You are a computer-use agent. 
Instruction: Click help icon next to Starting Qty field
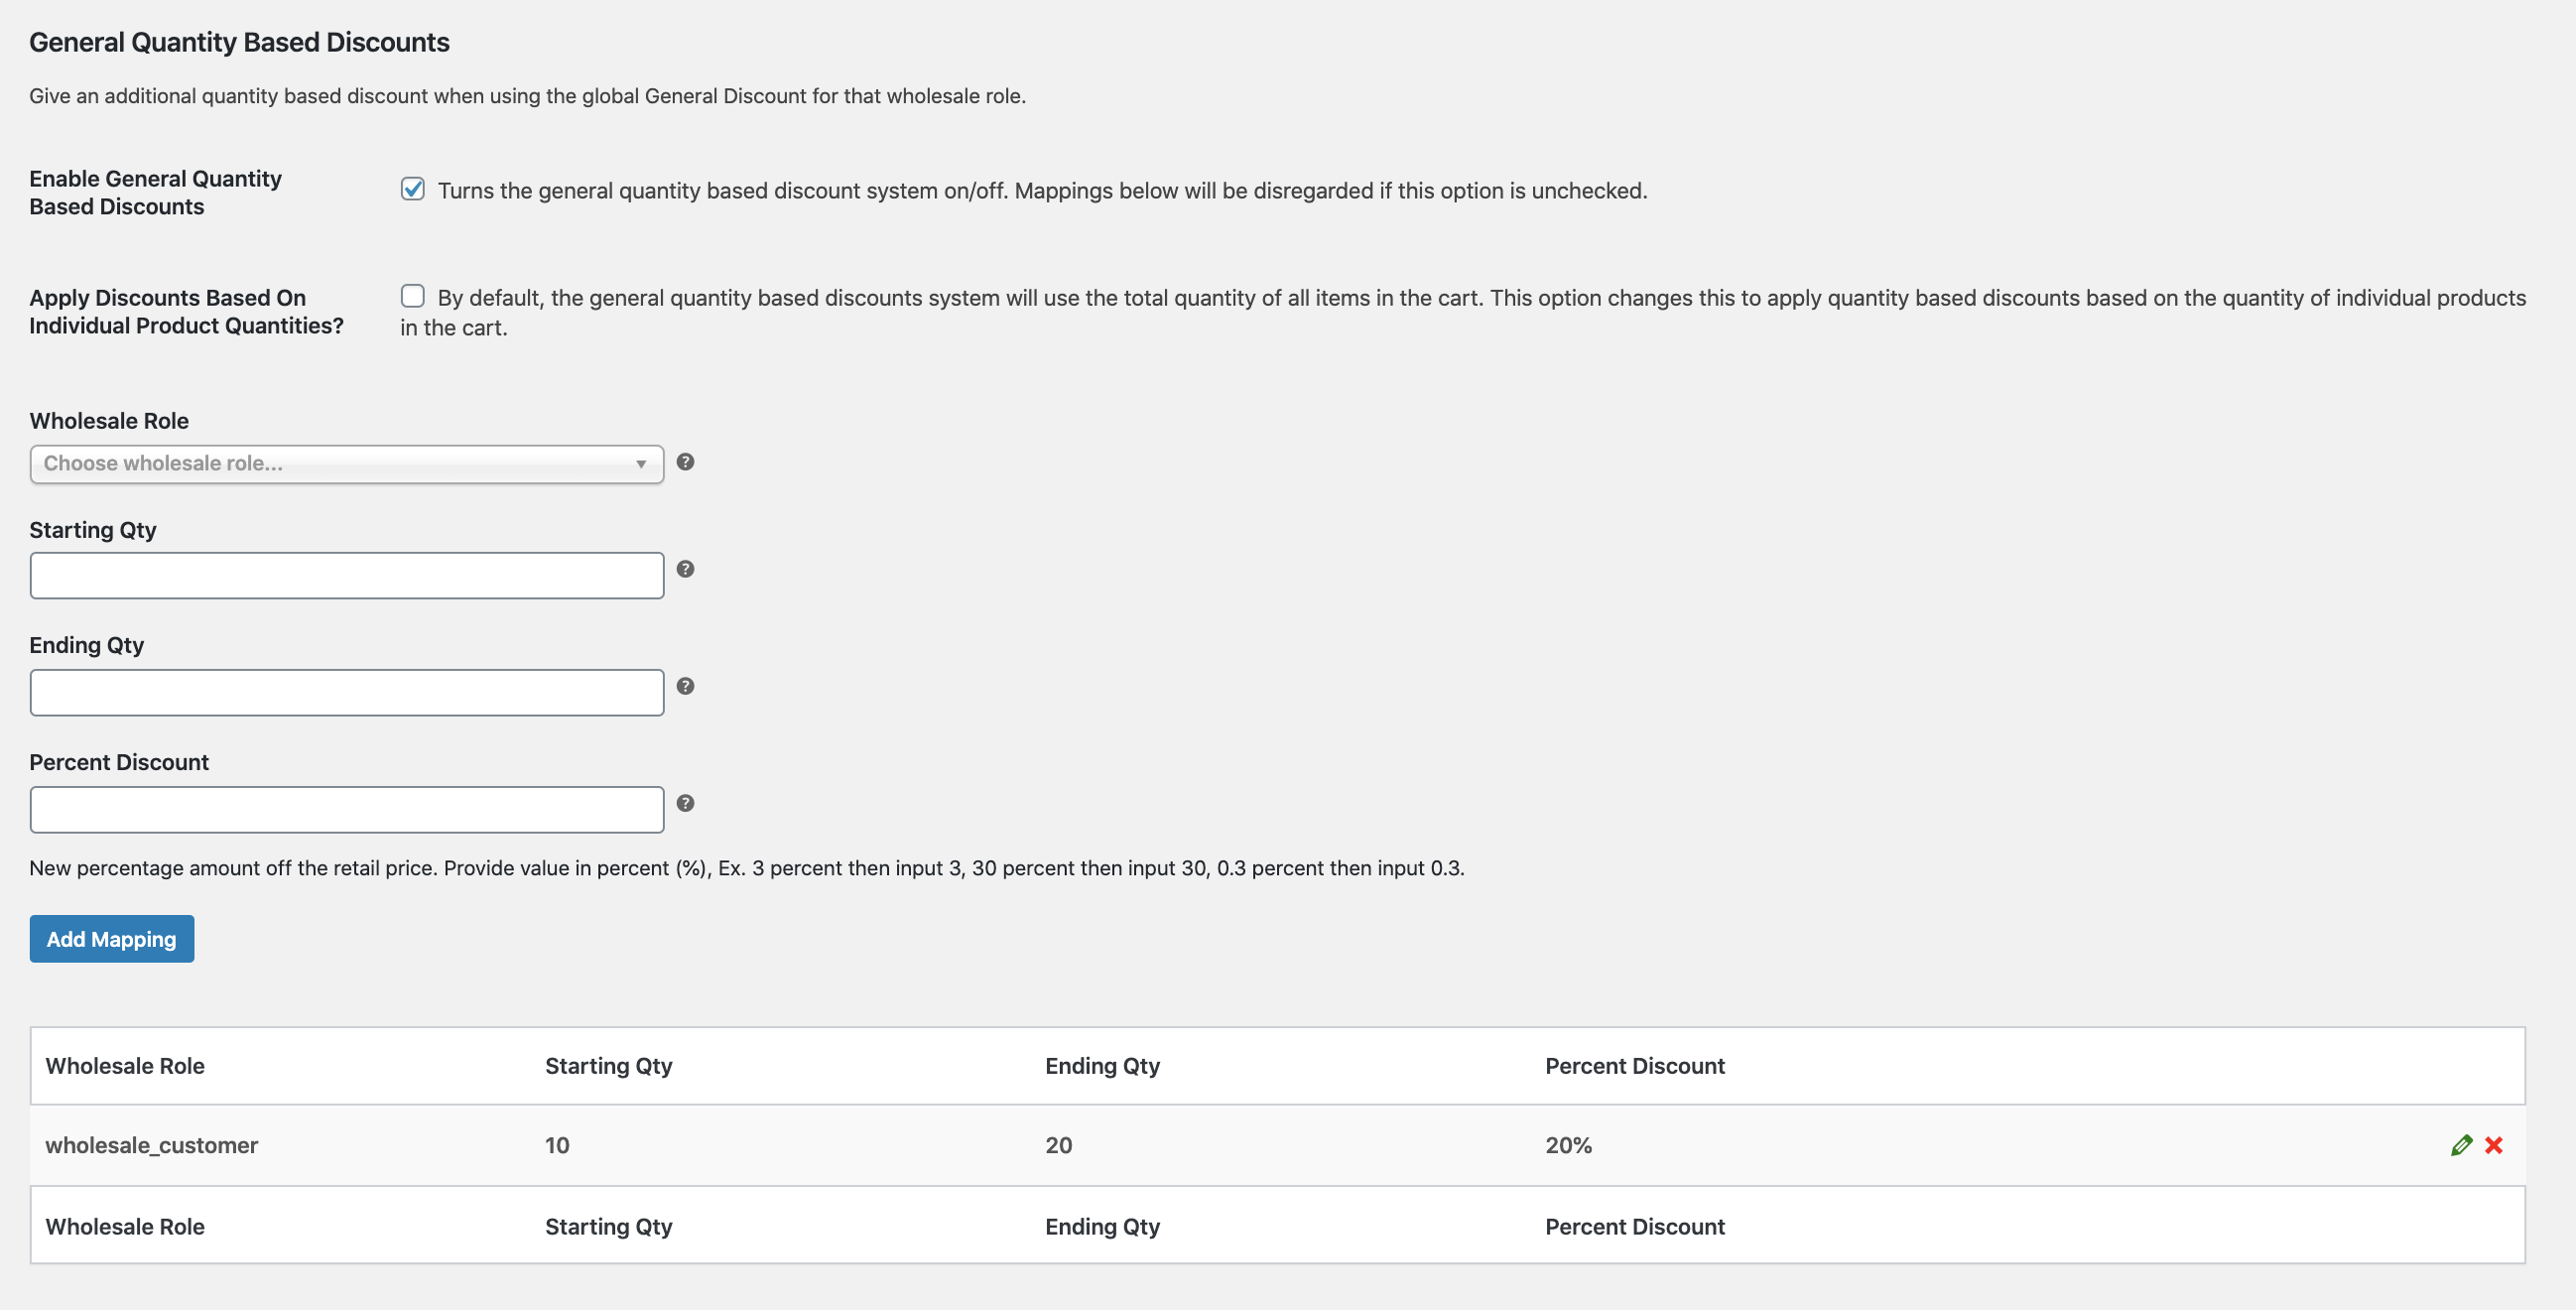point(685,569)
